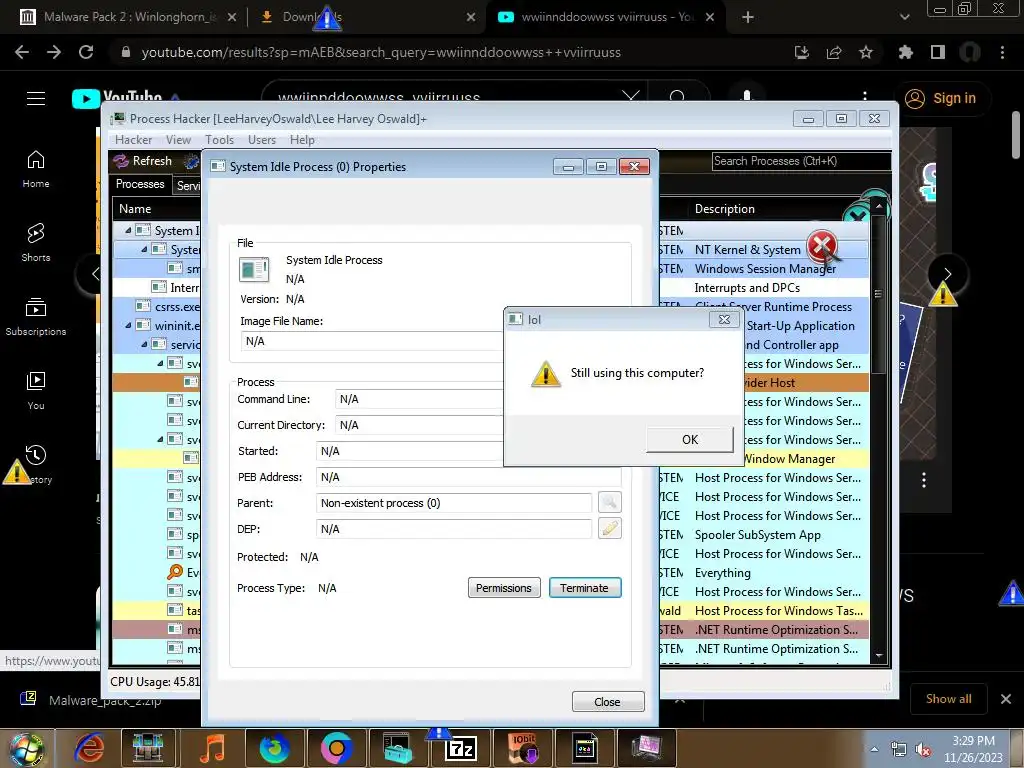Screen dimensions: 1024x768
Task: Open the Hacker menu
Action: pyautogui.click(x=133, y=140)
